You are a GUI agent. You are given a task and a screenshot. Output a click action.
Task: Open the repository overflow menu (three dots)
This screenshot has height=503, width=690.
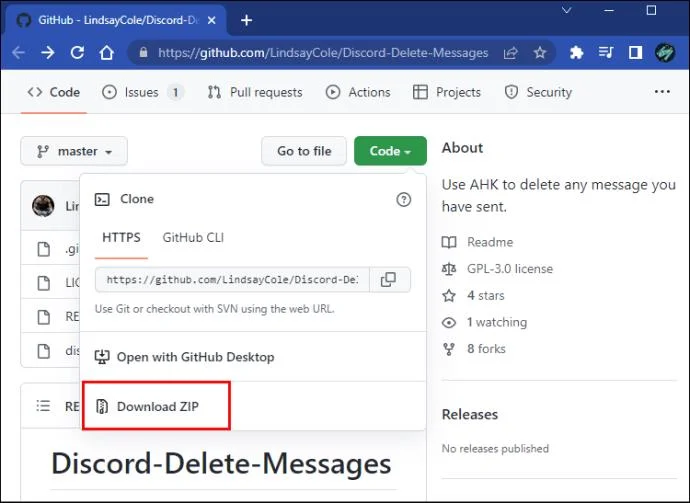click(662, 92)
